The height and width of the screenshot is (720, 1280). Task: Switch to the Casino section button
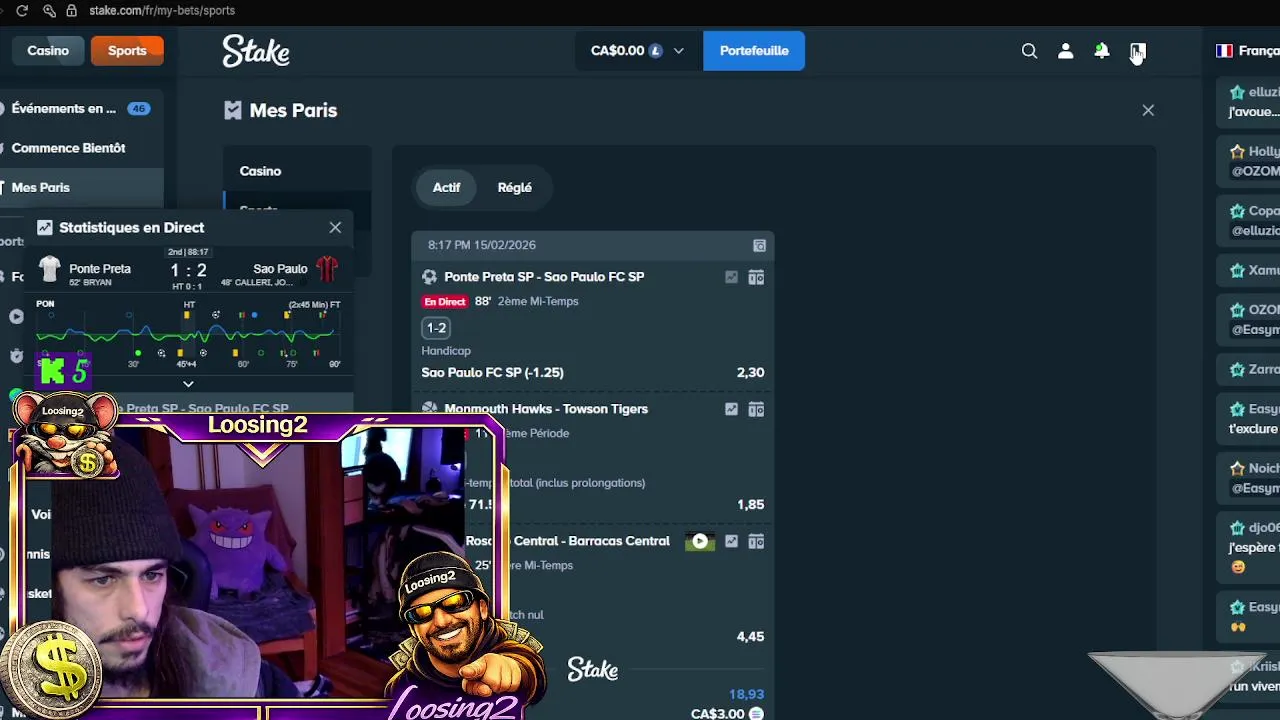click(48, 50)
